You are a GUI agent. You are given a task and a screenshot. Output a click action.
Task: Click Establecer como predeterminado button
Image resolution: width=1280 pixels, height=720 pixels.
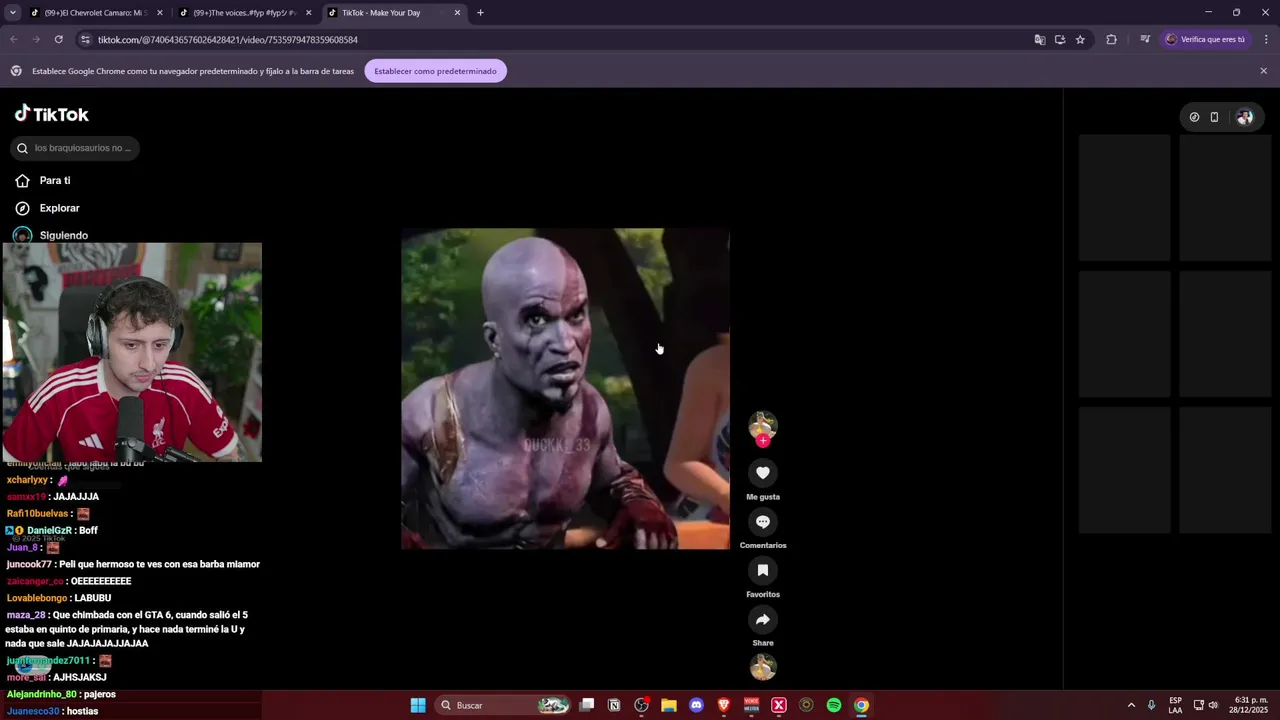tap(435, 71)
